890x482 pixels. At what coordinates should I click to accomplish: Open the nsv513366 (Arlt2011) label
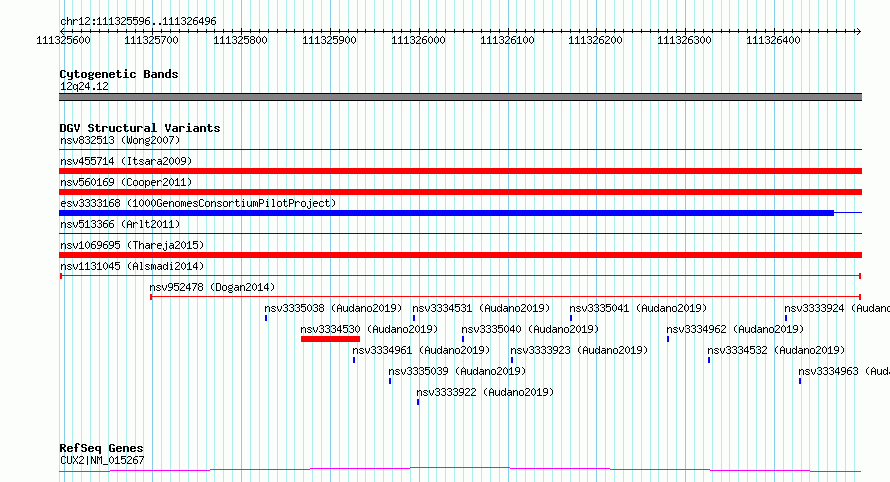(120, 224)
